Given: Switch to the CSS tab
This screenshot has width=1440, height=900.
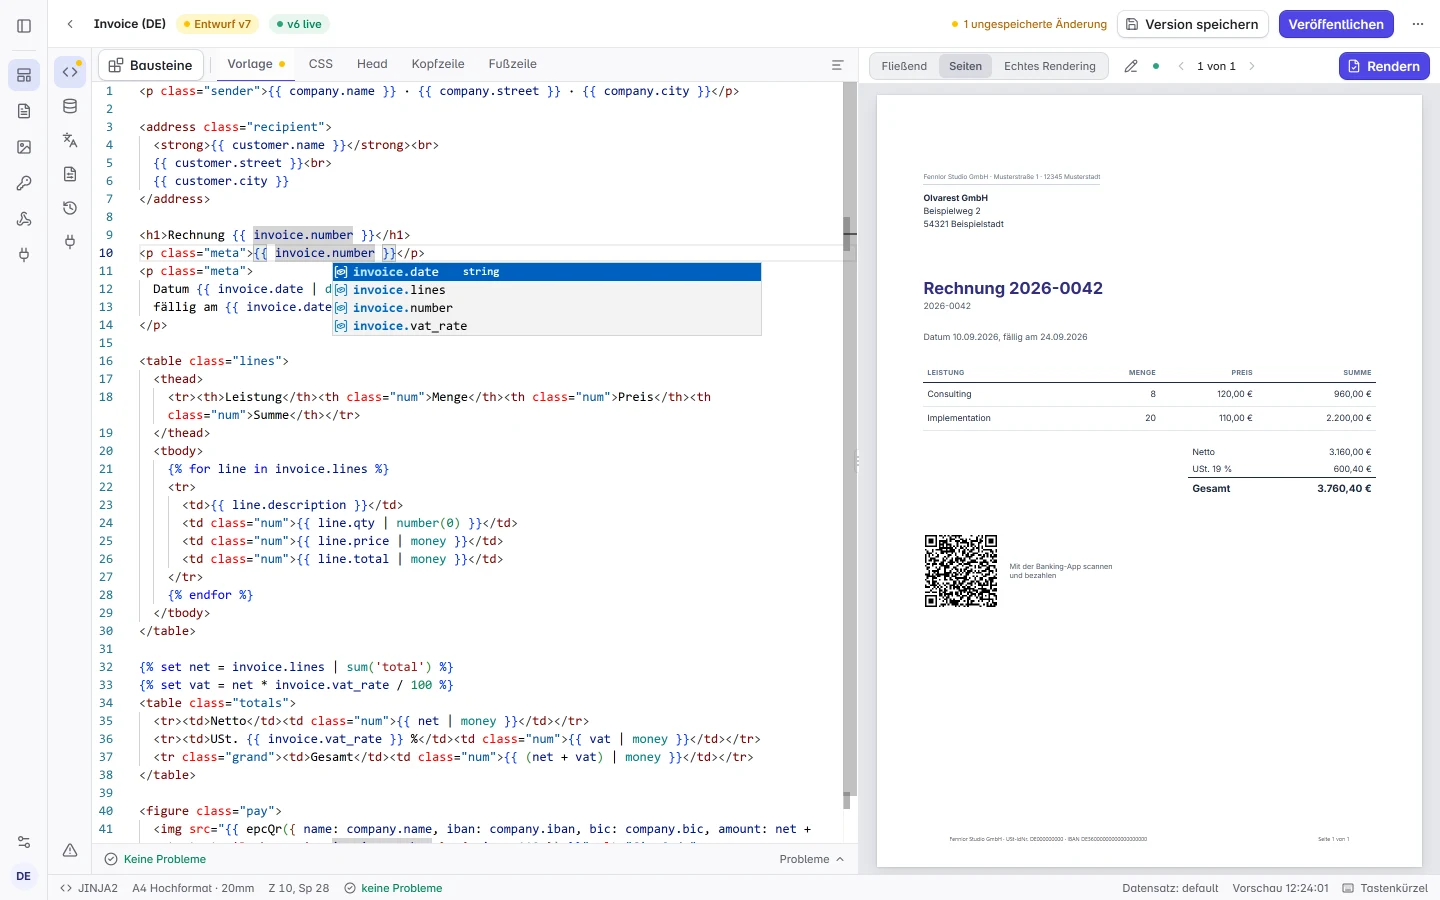Looking at the screenshot, I should pyautogui.click(x=321, y=64).
